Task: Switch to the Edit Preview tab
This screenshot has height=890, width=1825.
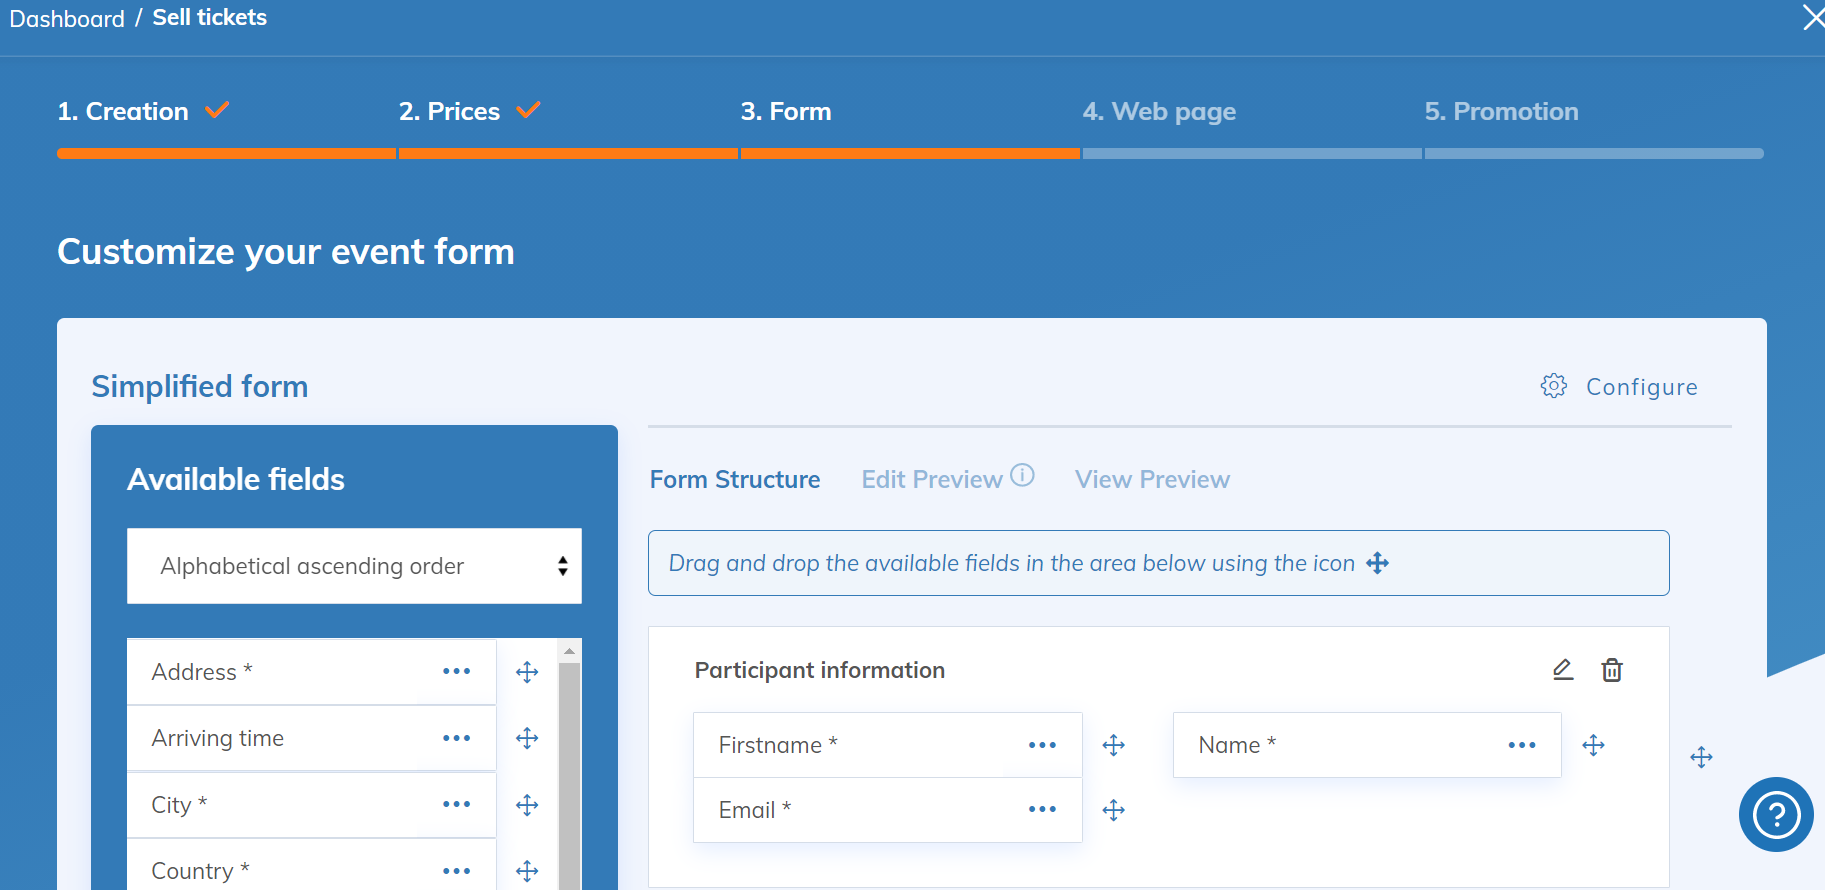Action: point(931,480)
